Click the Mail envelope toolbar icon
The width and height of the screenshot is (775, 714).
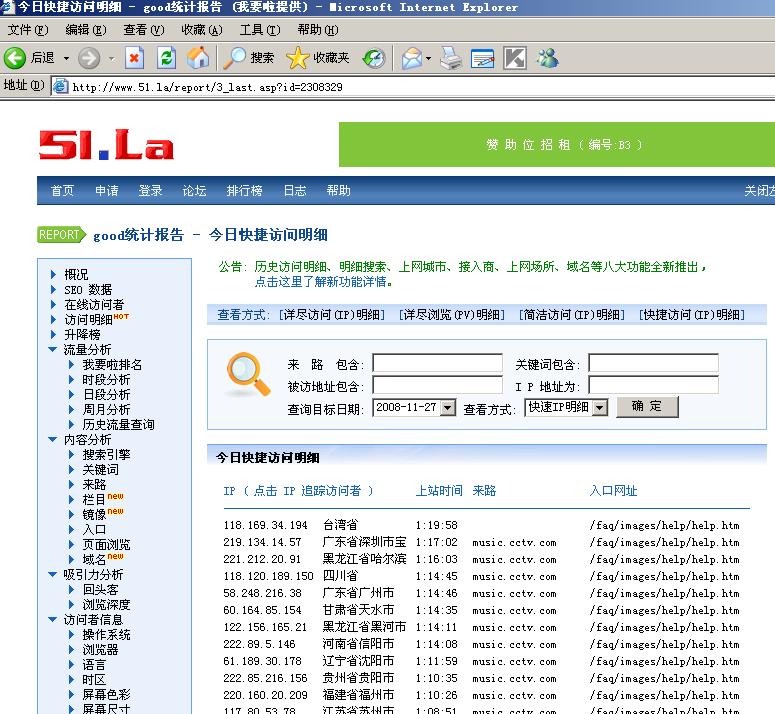(x=412, y=58)
